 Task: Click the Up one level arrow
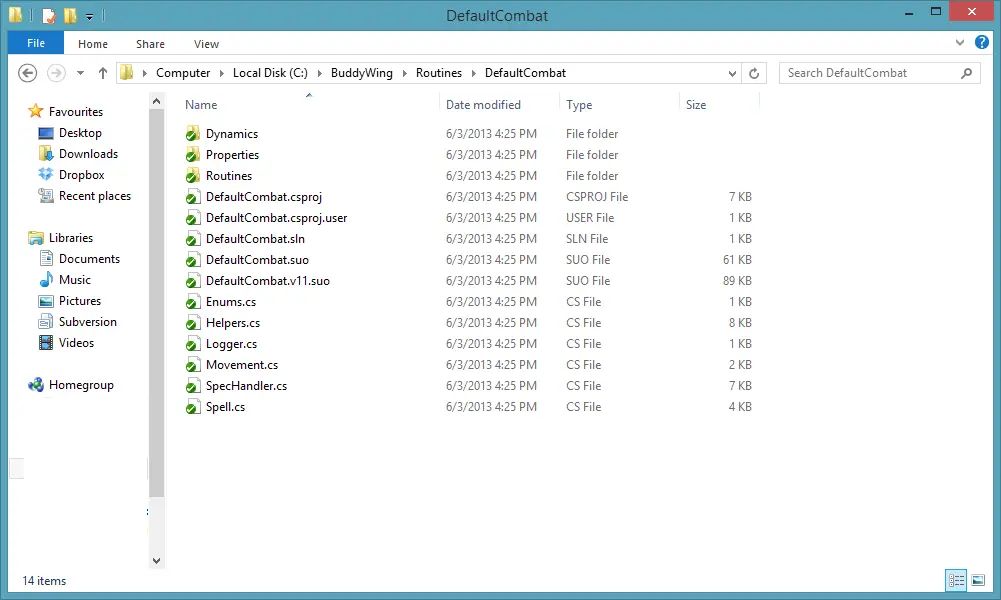102,73
